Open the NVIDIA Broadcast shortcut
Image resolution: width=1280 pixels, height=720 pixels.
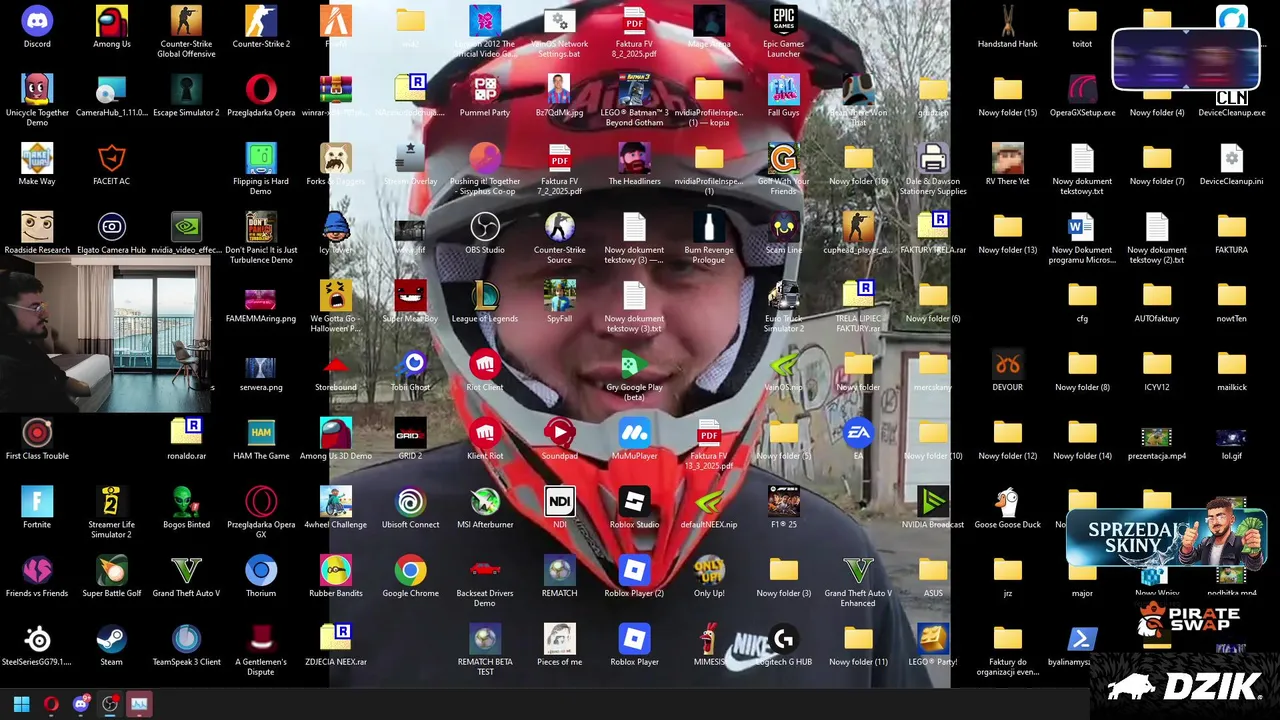click(932, 507)
